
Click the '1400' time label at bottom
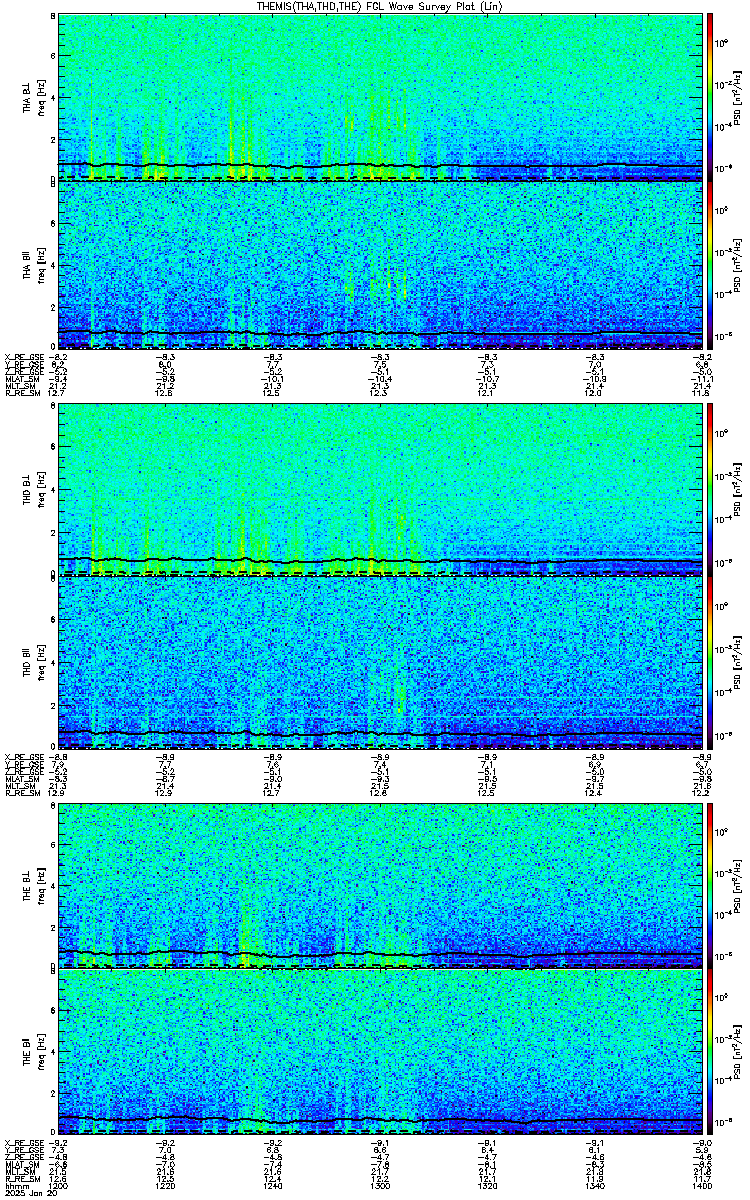703,1185
